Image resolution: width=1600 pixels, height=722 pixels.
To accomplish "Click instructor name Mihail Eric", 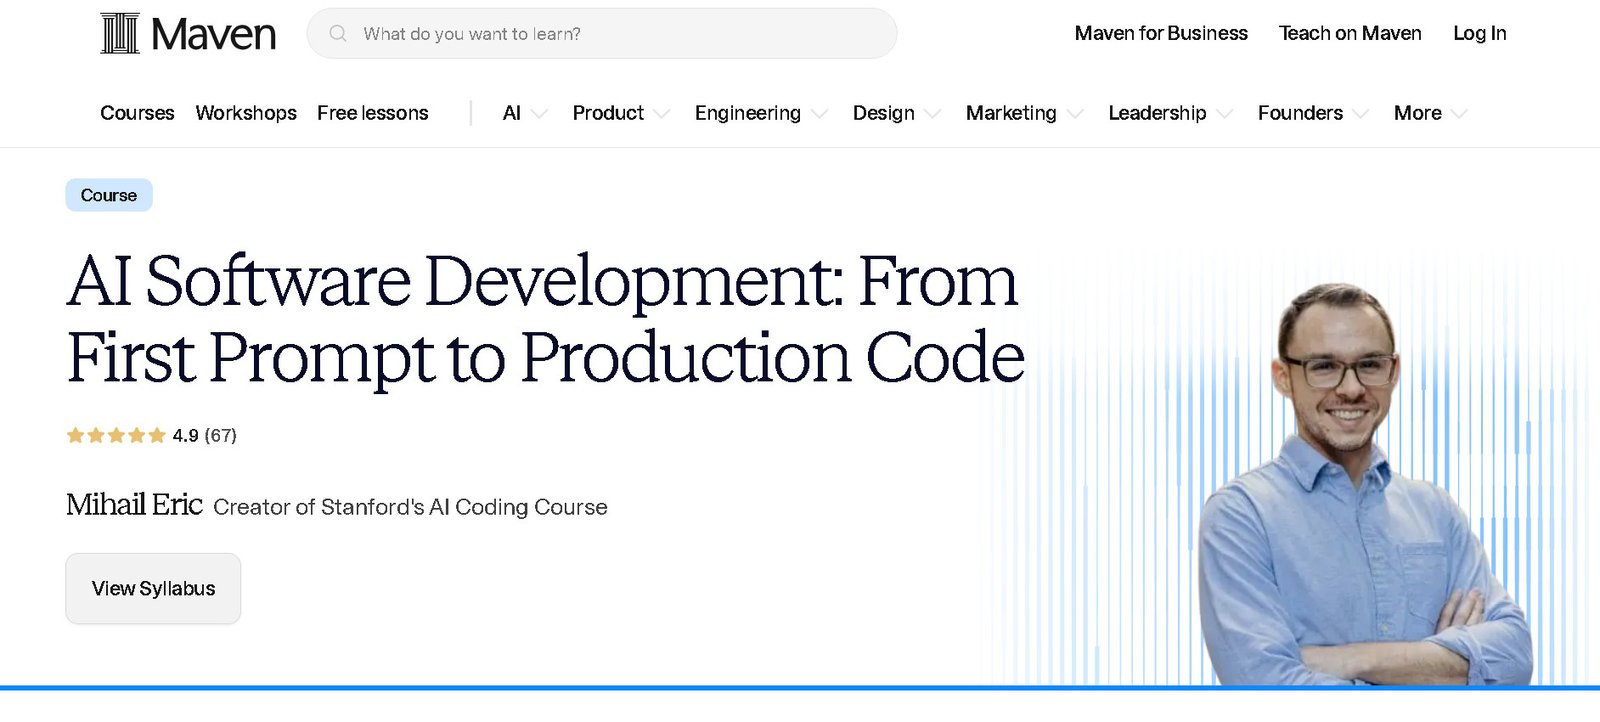I will click(x=134, y=505).
